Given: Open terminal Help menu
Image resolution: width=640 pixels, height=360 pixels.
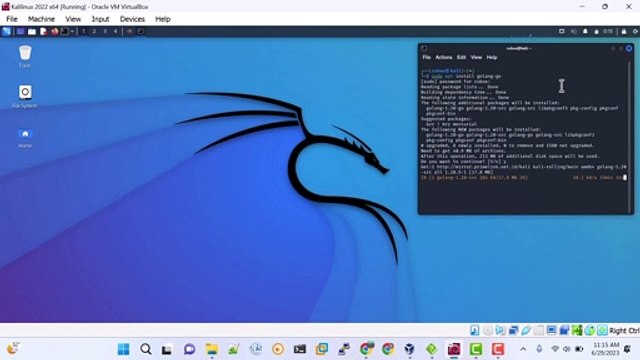Looking at the screenshot, I should 492,58.
